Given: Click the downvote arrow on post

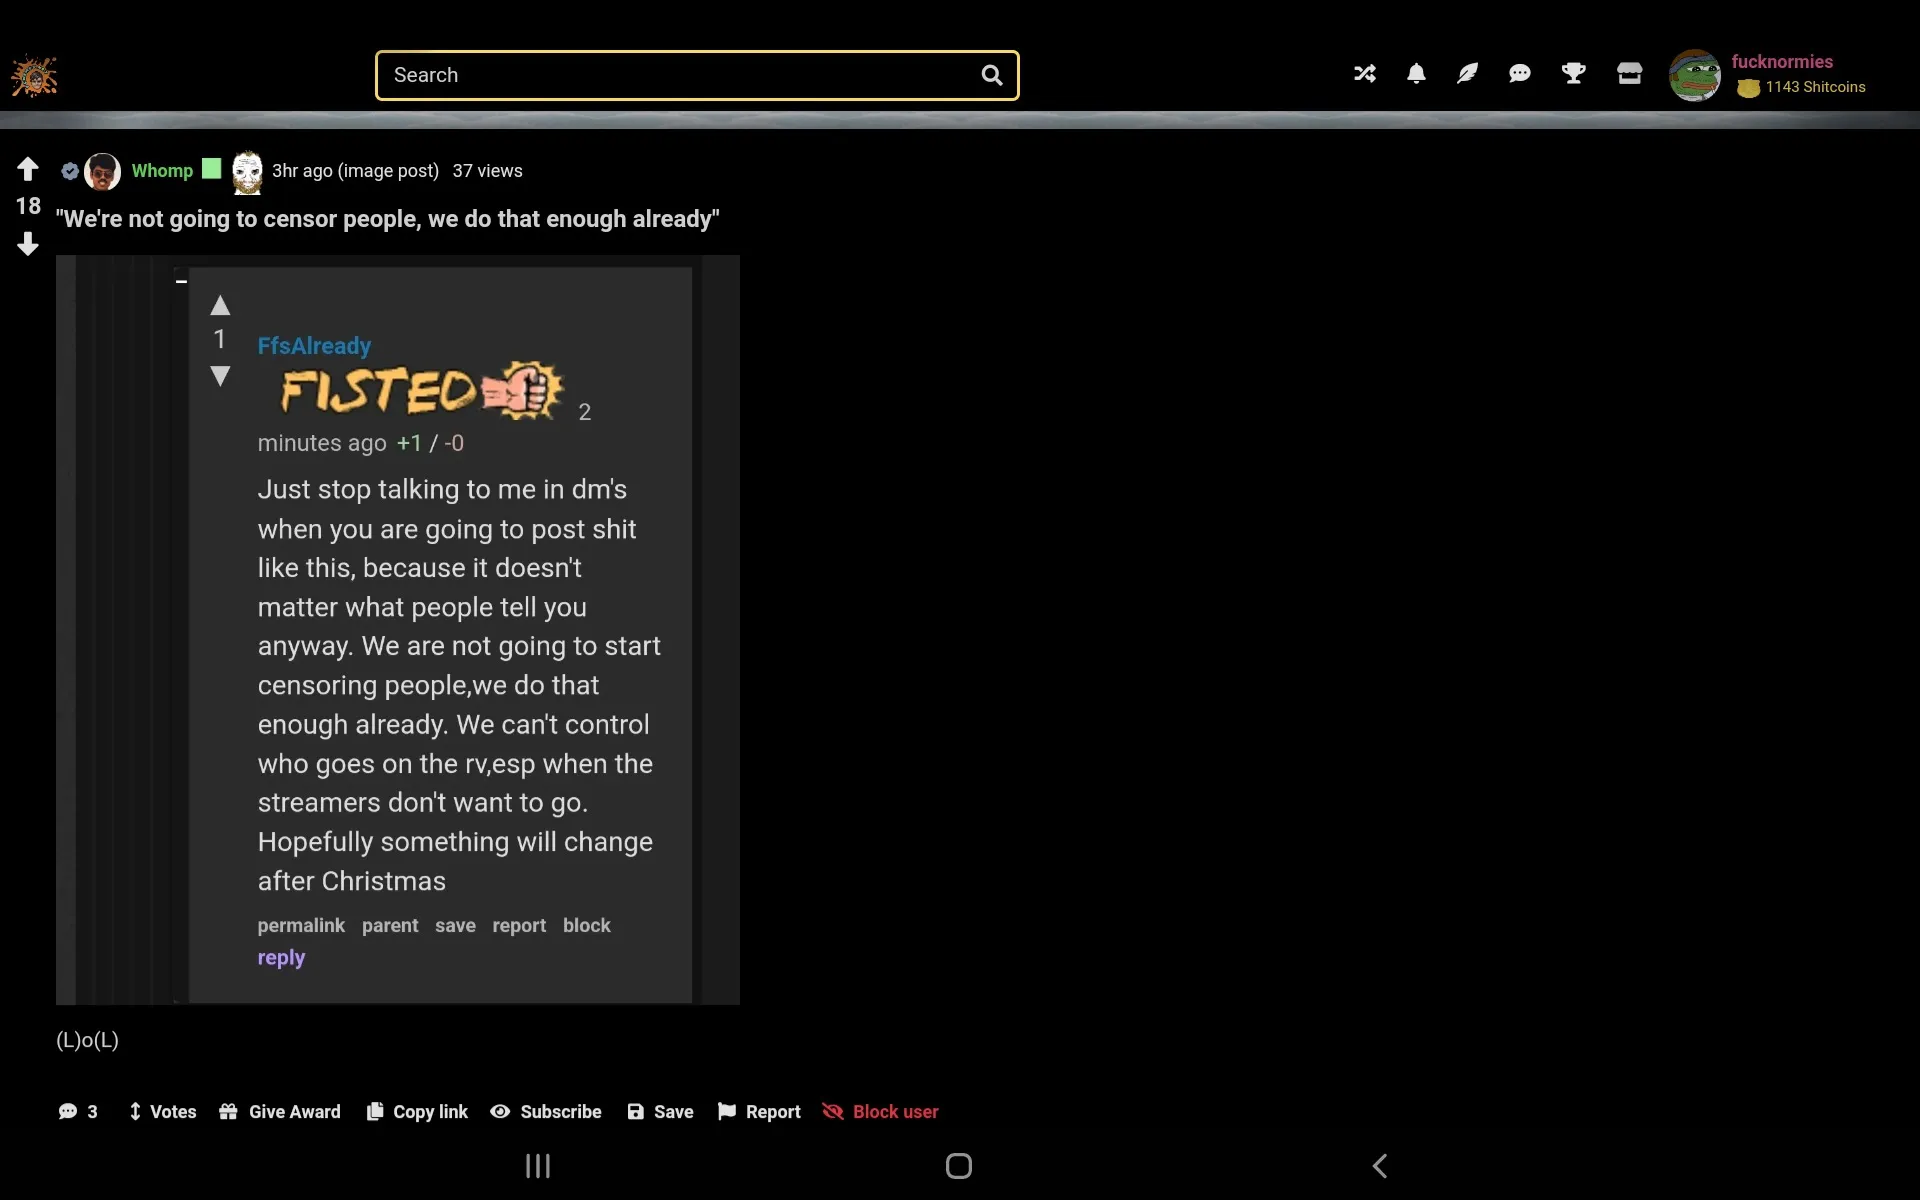Looking at the screenshot, I should pyautogui.click(x=26, y=245).
